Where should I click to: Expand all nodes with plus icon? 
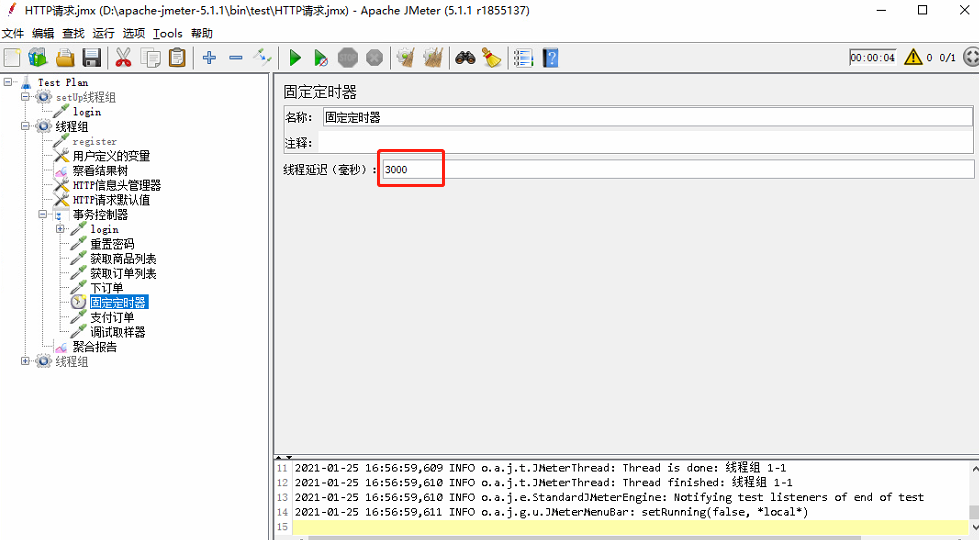[x=209, y=58]
